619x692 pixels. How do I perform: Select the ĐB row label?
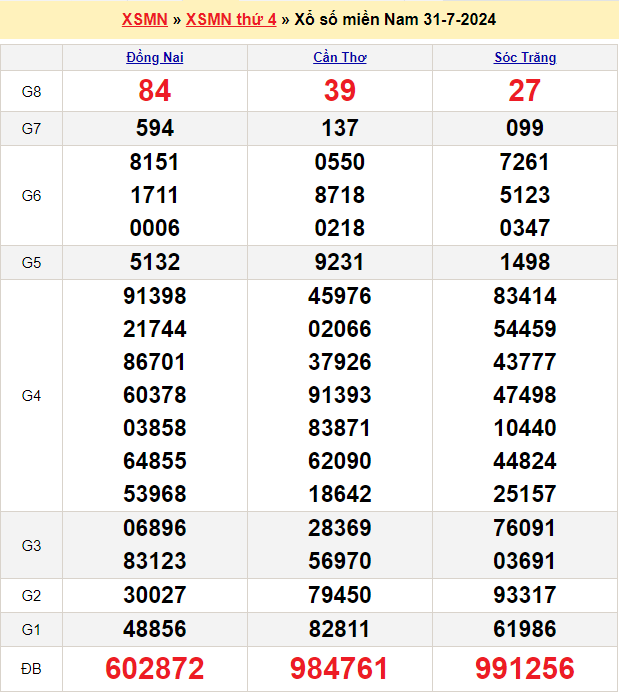[x=31, y=669]
